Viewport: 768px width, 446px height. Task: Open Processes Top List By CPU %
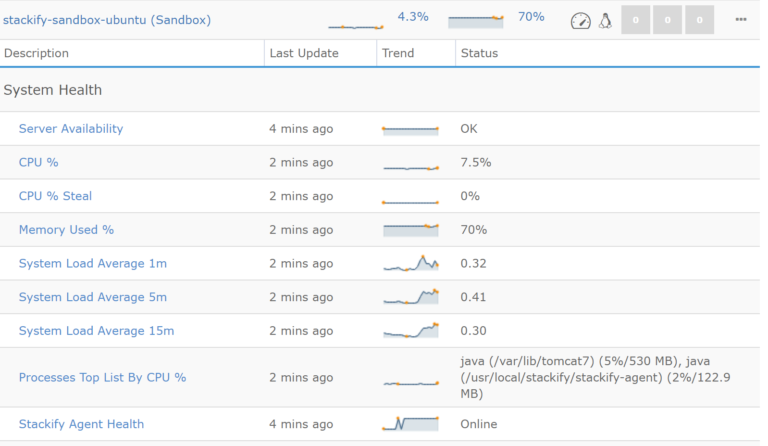pyautogui.click(x=102, y=377)
